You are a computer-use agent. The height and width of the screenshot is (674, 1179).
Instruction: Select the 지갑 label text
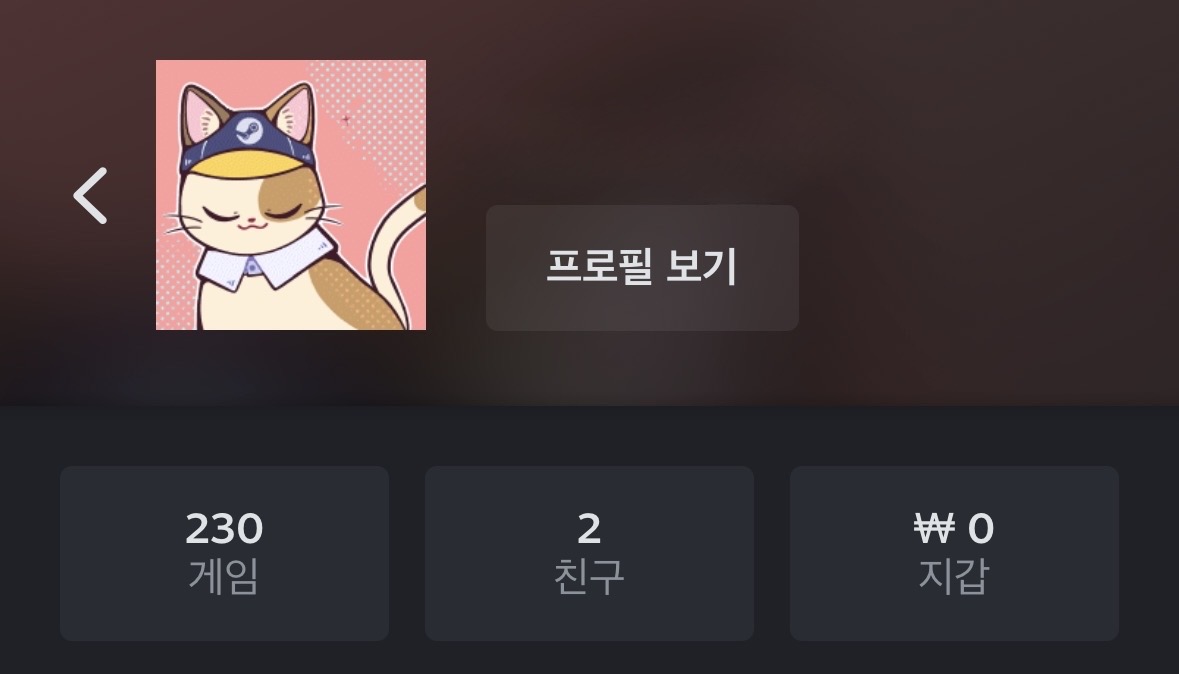tap(953, 576)
